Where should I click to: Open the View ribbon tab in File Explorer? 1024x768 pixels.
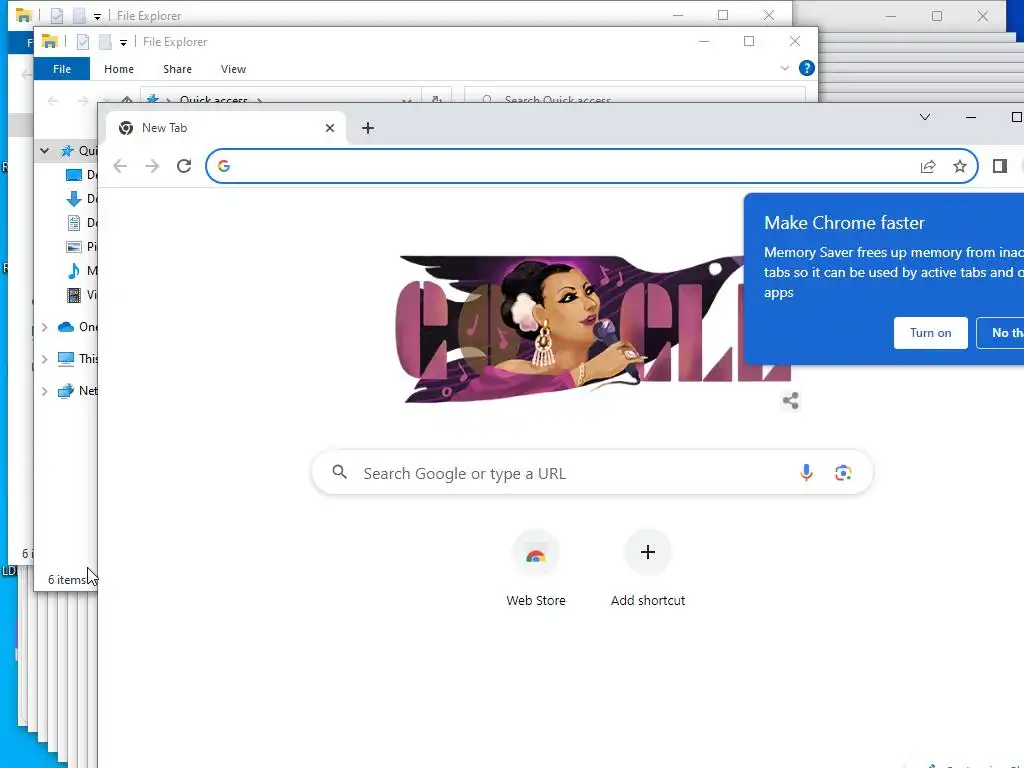click(x=233, y=69)
